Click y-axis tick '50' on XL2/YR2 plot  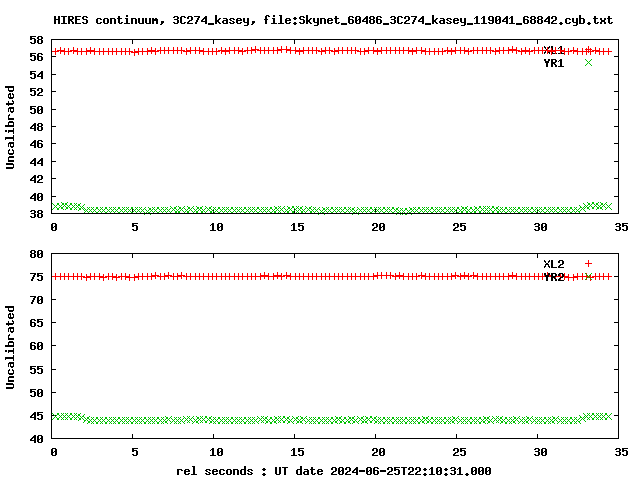(x=36, y=393)
